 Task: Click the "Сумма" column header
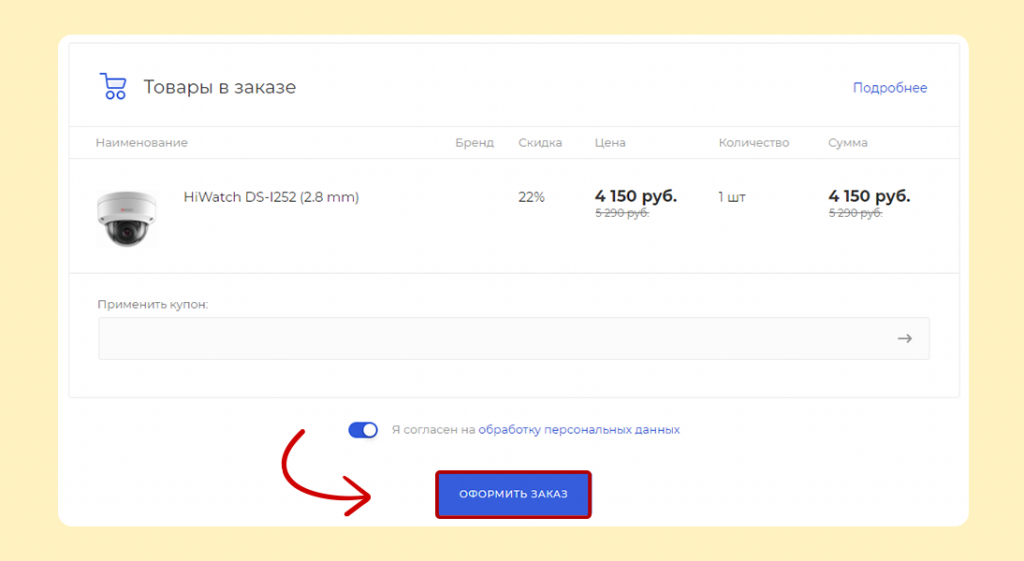coord(847,143)
